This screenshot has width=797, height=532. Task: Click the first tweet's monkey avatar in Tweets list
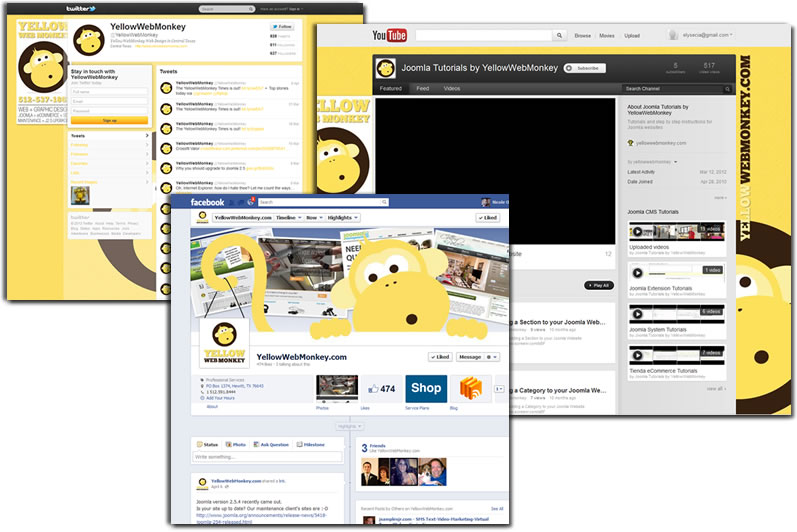166,88
